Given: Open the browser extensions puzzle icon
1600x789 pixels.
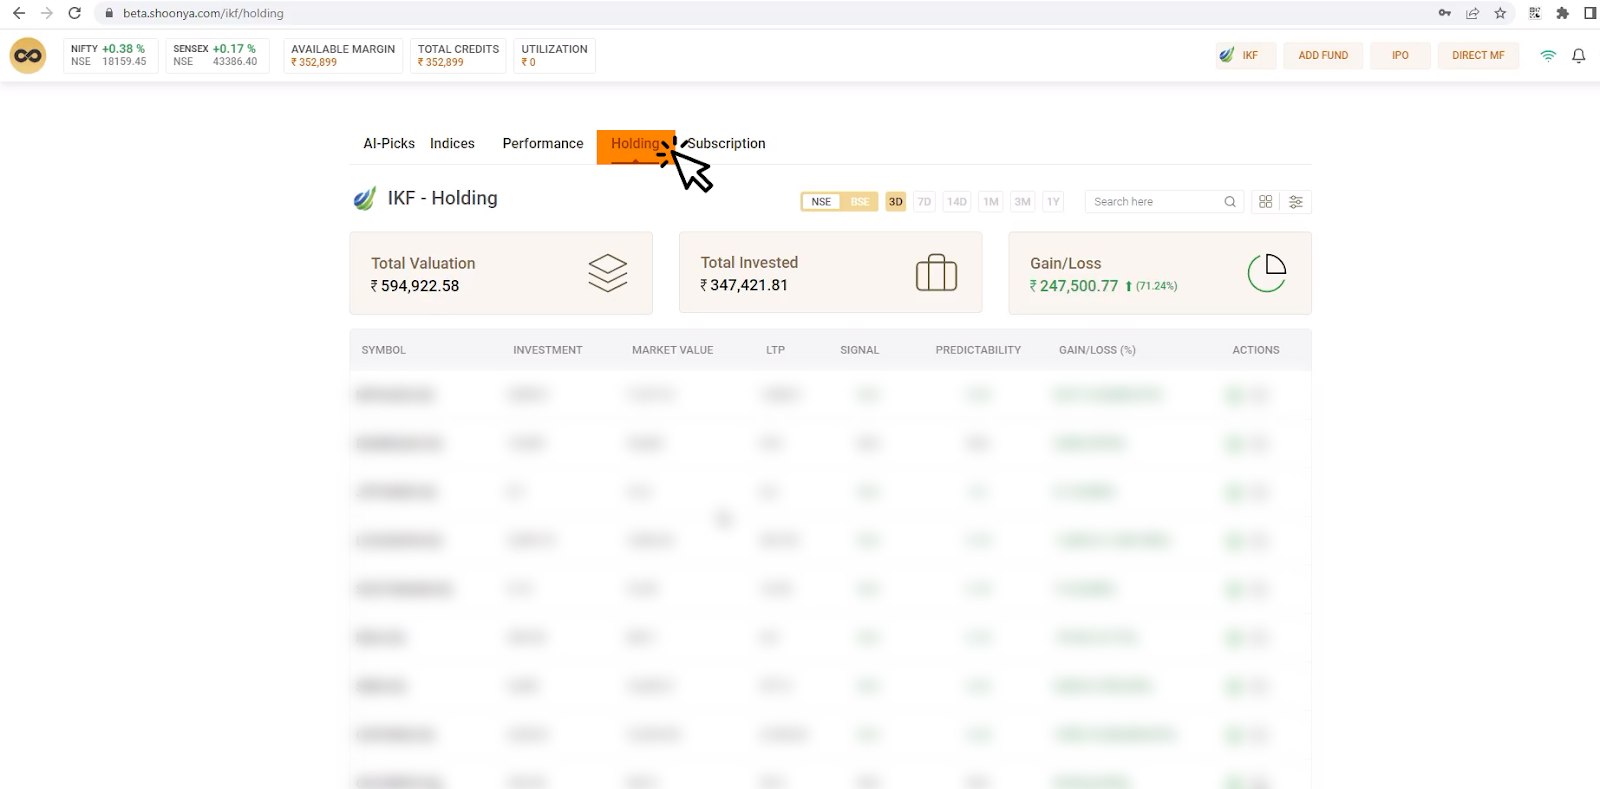Looking at the screenshot, I should pos(1562,13).
